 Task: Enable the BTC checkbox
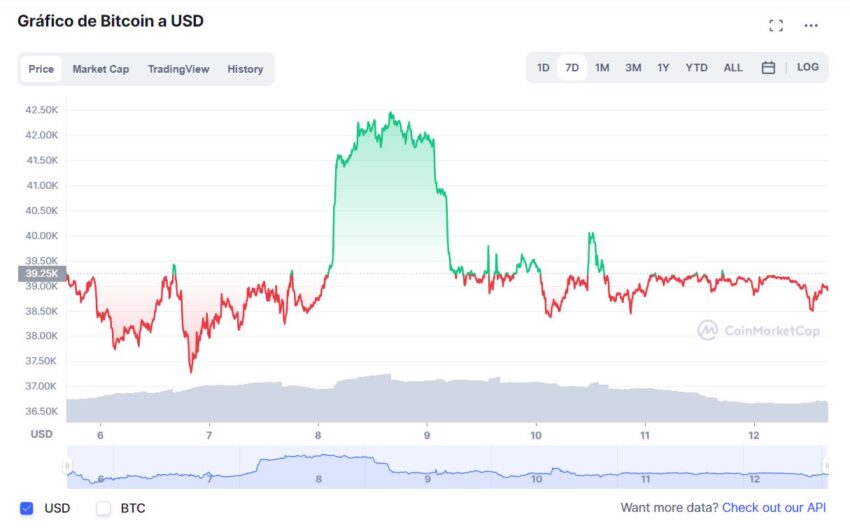tap(103, 508)
